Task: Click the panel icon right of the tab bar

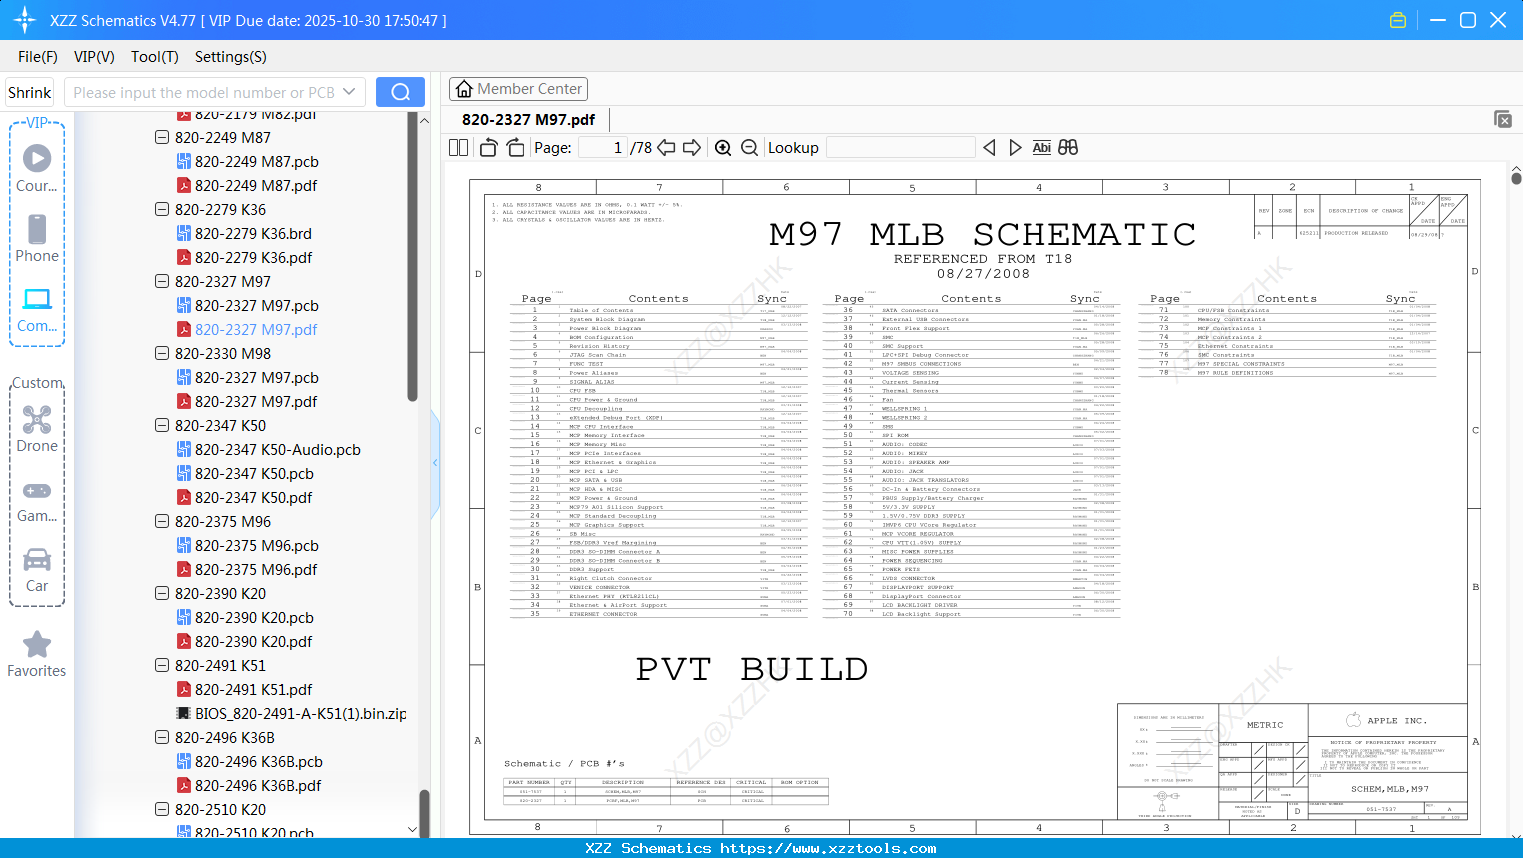Action: tap(1503, 119)
